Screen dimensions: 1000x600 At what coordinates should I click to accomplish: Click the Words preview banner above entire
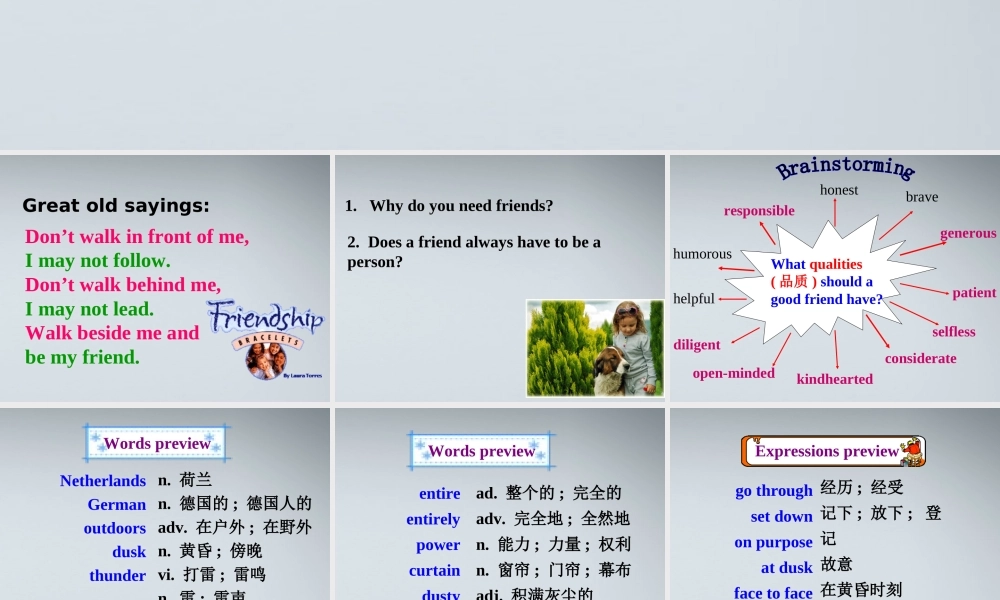(x=482, y=451)
